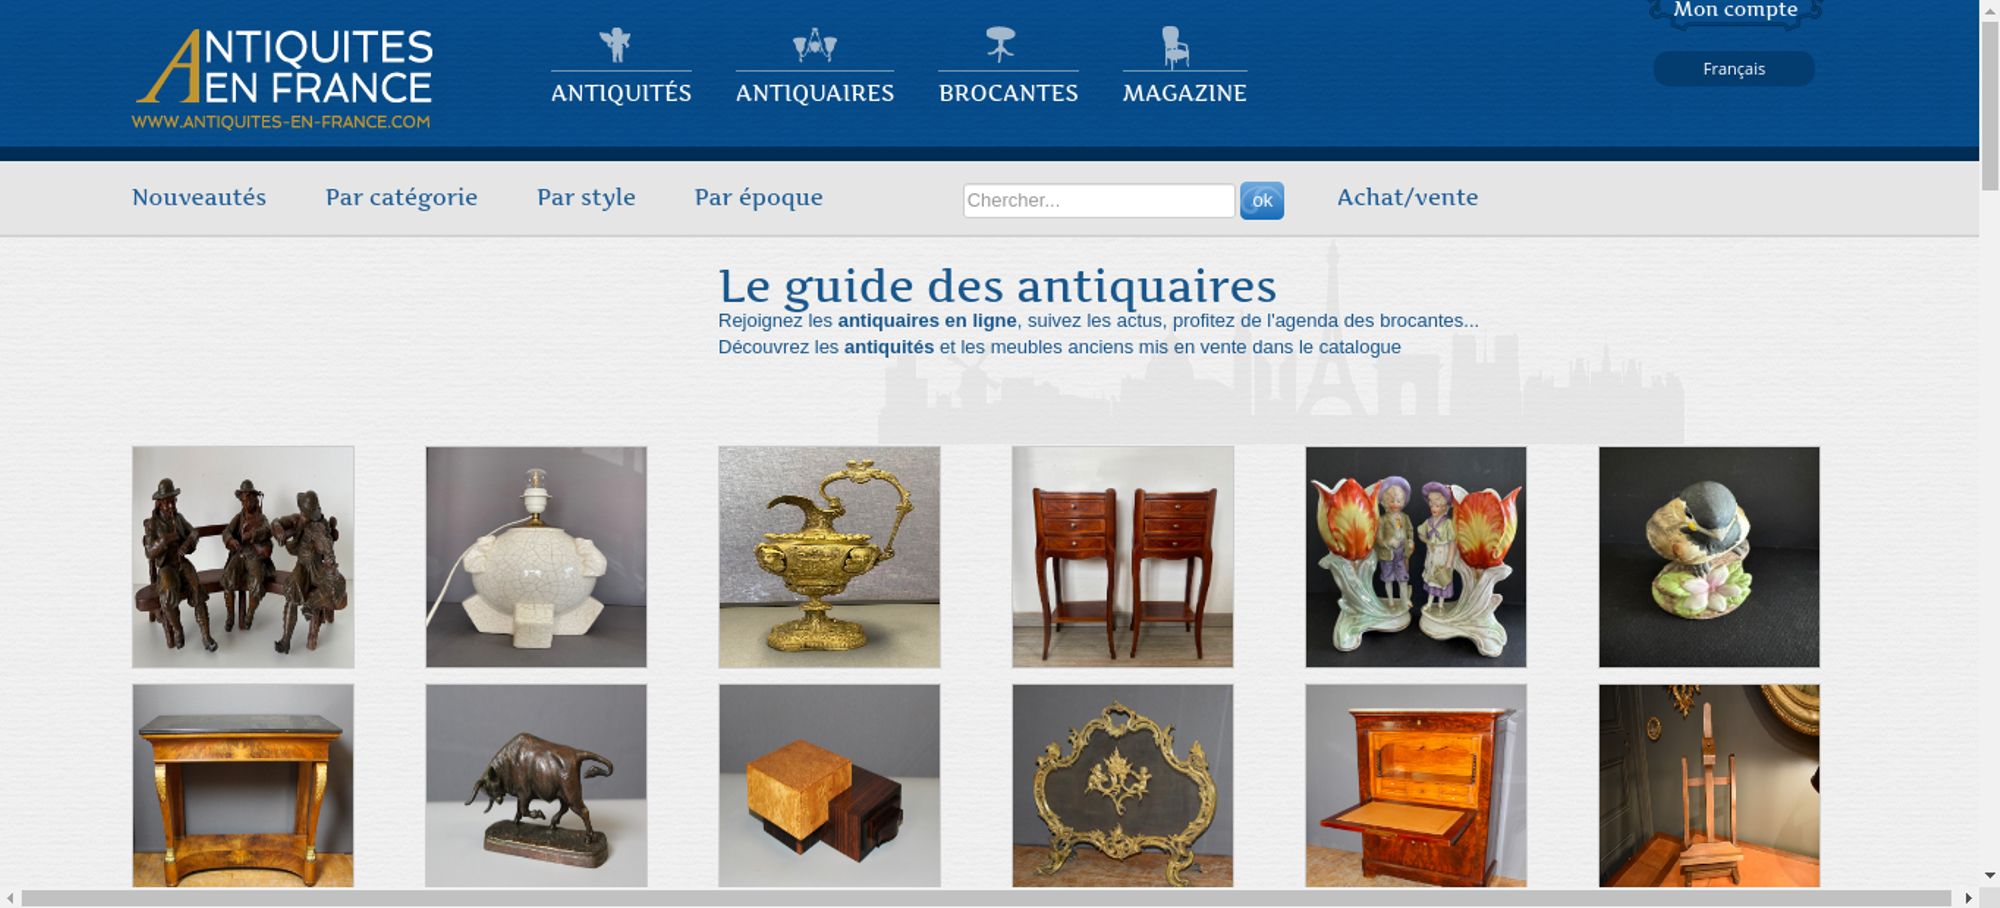2000x908 pixels.
Task: Click the pedestal table icon above Brocantes
Action: (x=1000, y=45)
